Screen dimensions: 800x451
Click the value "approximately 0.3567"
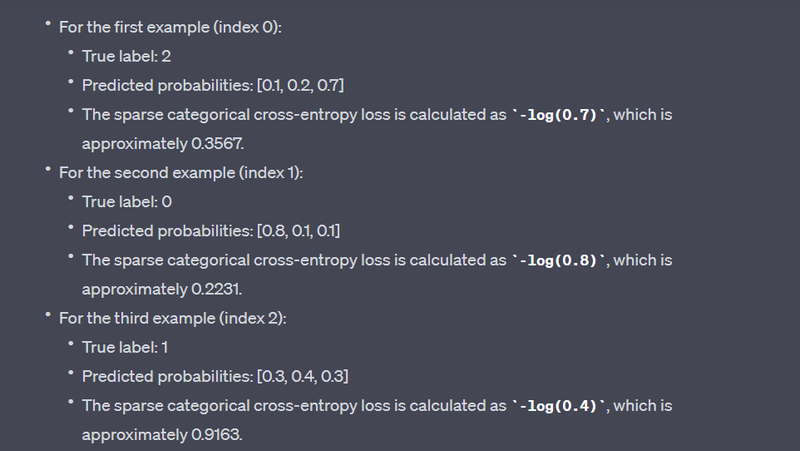point(162,143)
